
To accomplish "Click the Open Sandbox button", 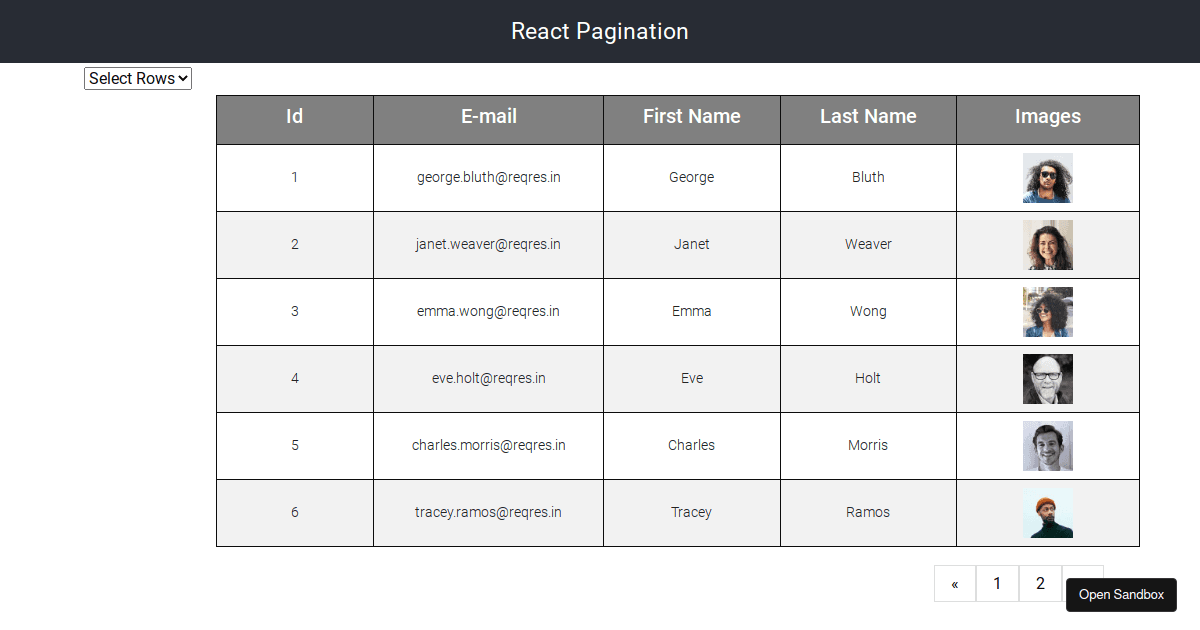I will pos(1121,594).
